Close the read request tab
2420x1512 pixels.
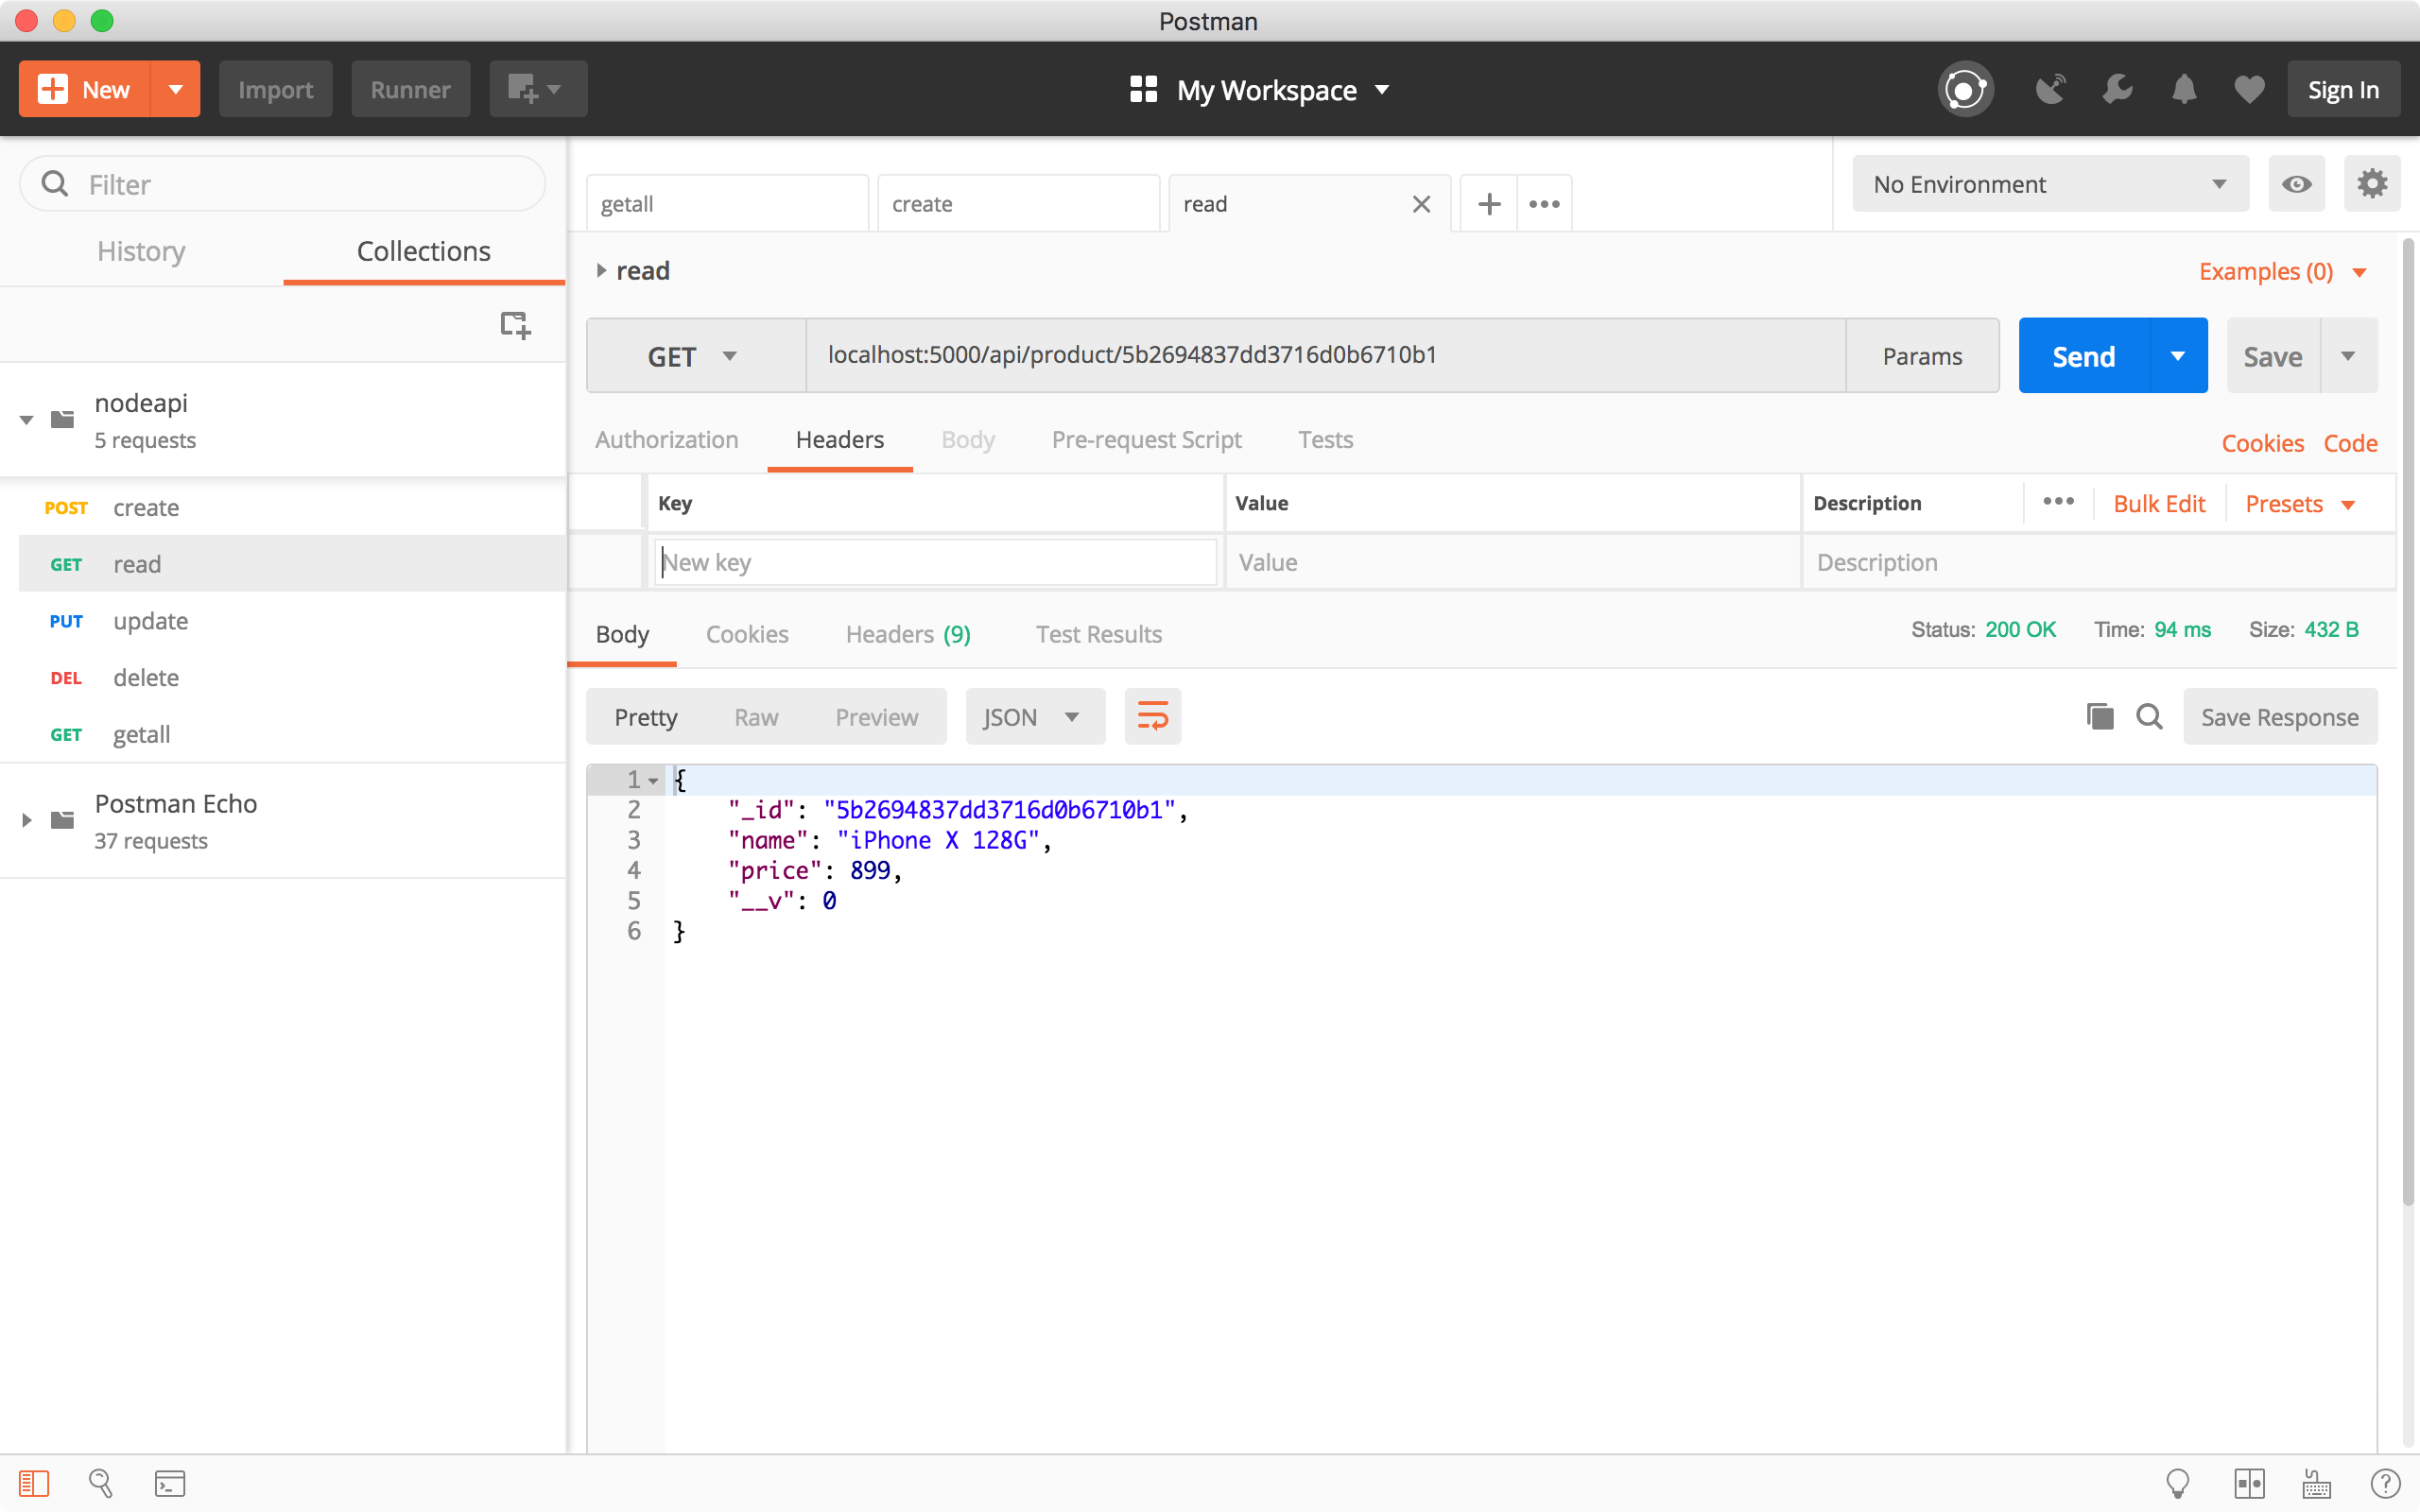(x=1421, y=204)
